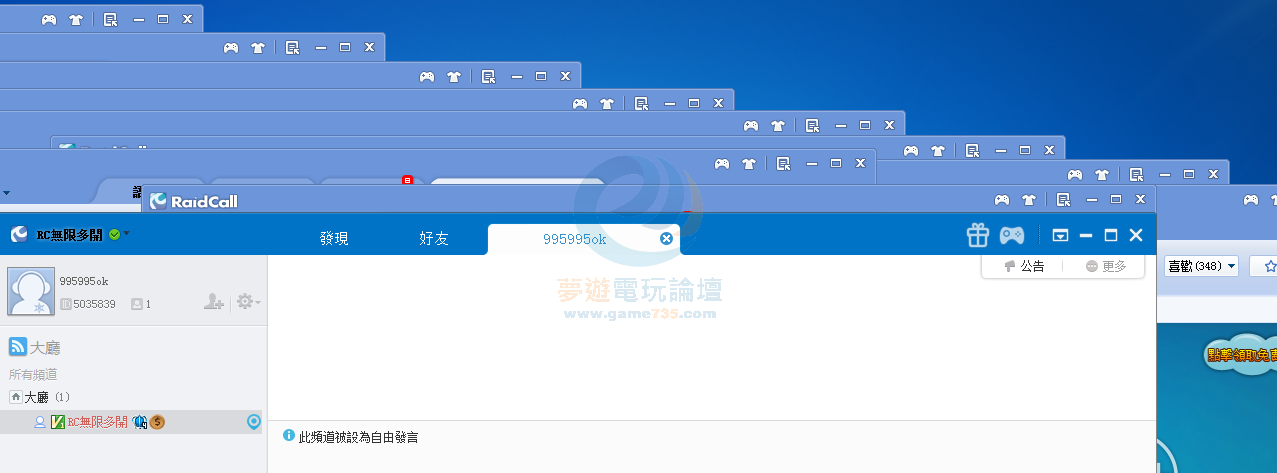Click the blue locate-me pin icon in user row

tap(254, 422)
